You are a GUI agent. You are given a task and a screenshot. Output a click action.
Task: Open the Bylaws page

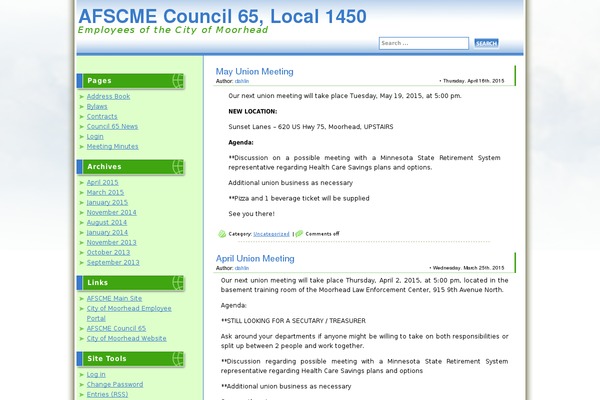(x=97, y=106)
